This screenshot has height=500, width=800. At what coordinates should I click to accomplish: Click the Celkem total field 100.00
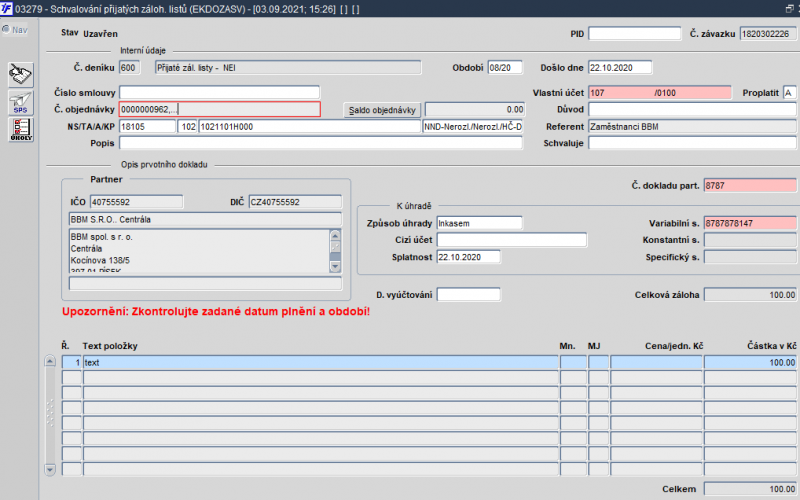point(750,489)
